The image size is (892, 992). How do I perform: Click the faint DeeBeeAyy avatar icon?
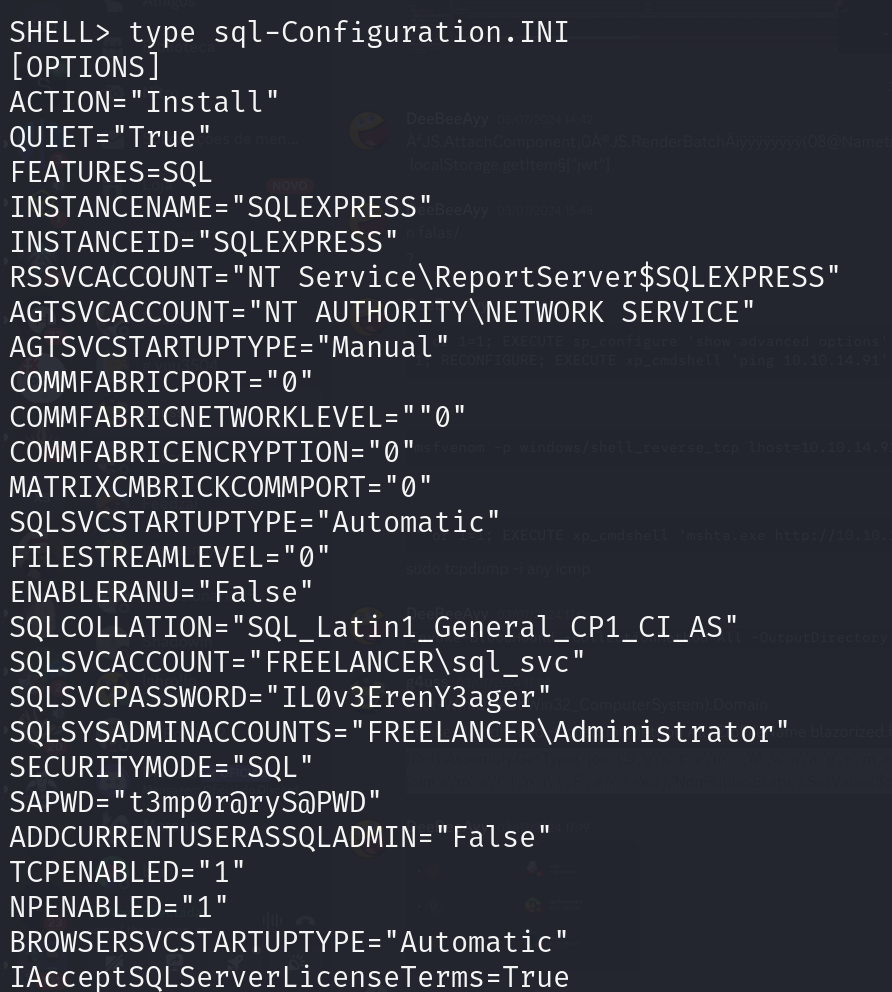click(x=369, y=131)
